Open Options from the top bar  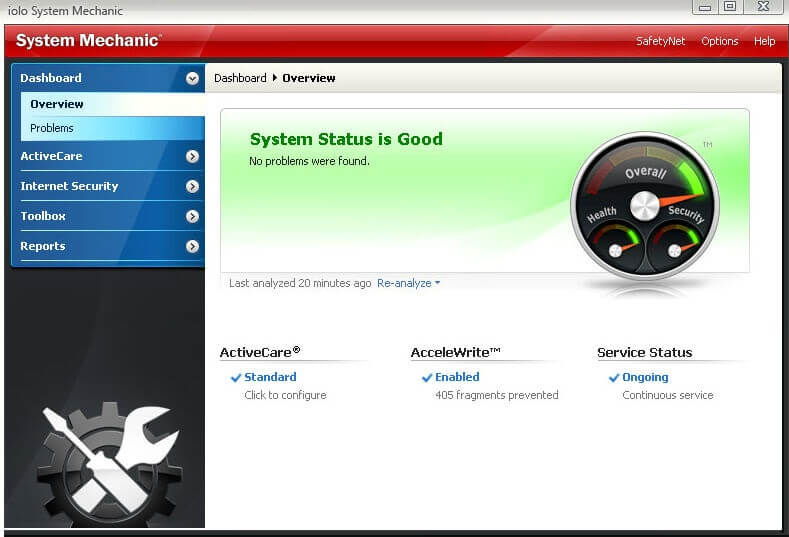click(x=720, y=41)
